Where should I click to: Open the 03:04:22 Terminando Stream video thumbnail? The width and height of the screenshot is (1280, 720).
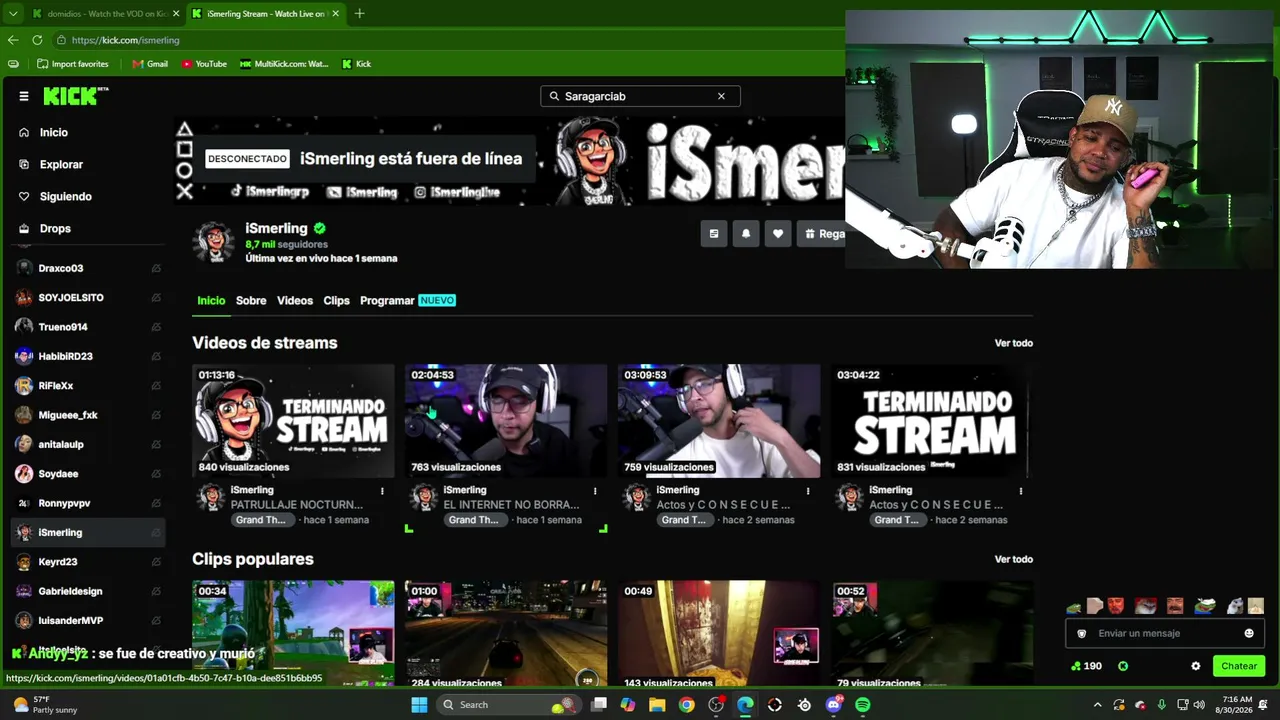pyautogui.click(x=932, y=421)
